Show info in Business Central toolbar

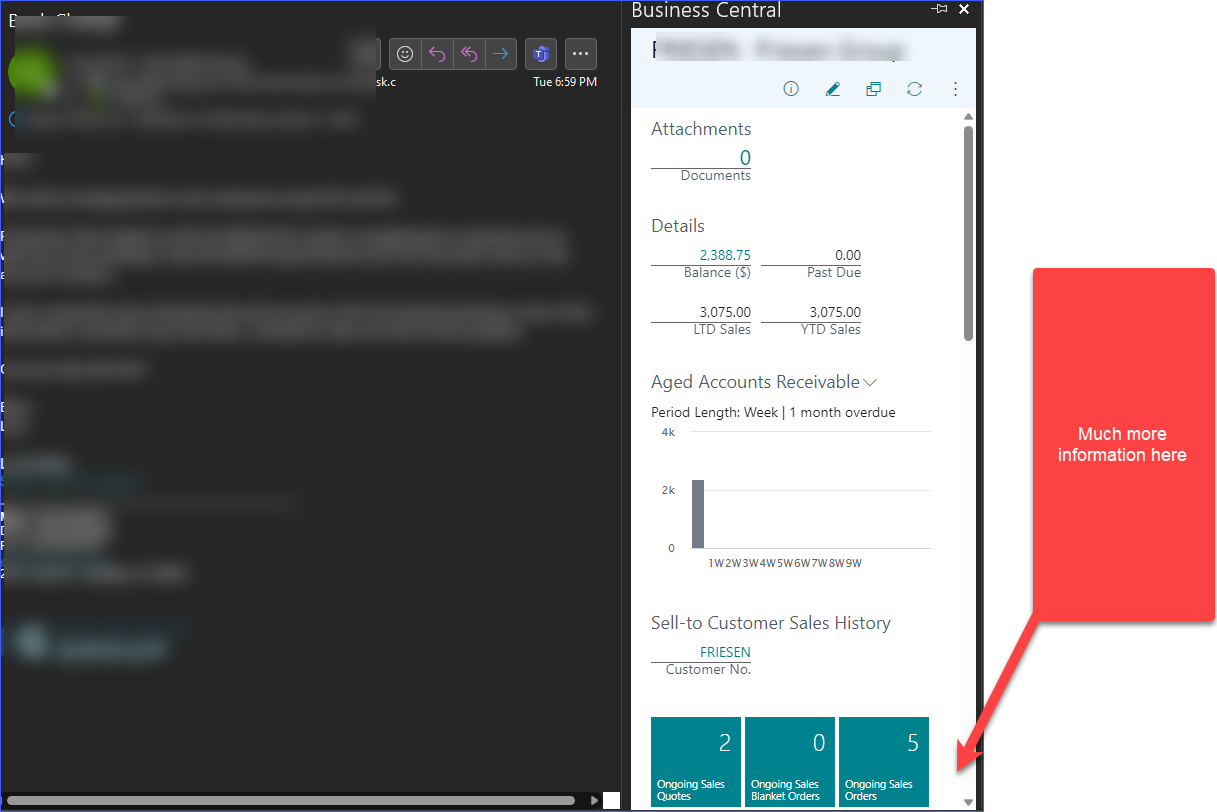point(791,89)
